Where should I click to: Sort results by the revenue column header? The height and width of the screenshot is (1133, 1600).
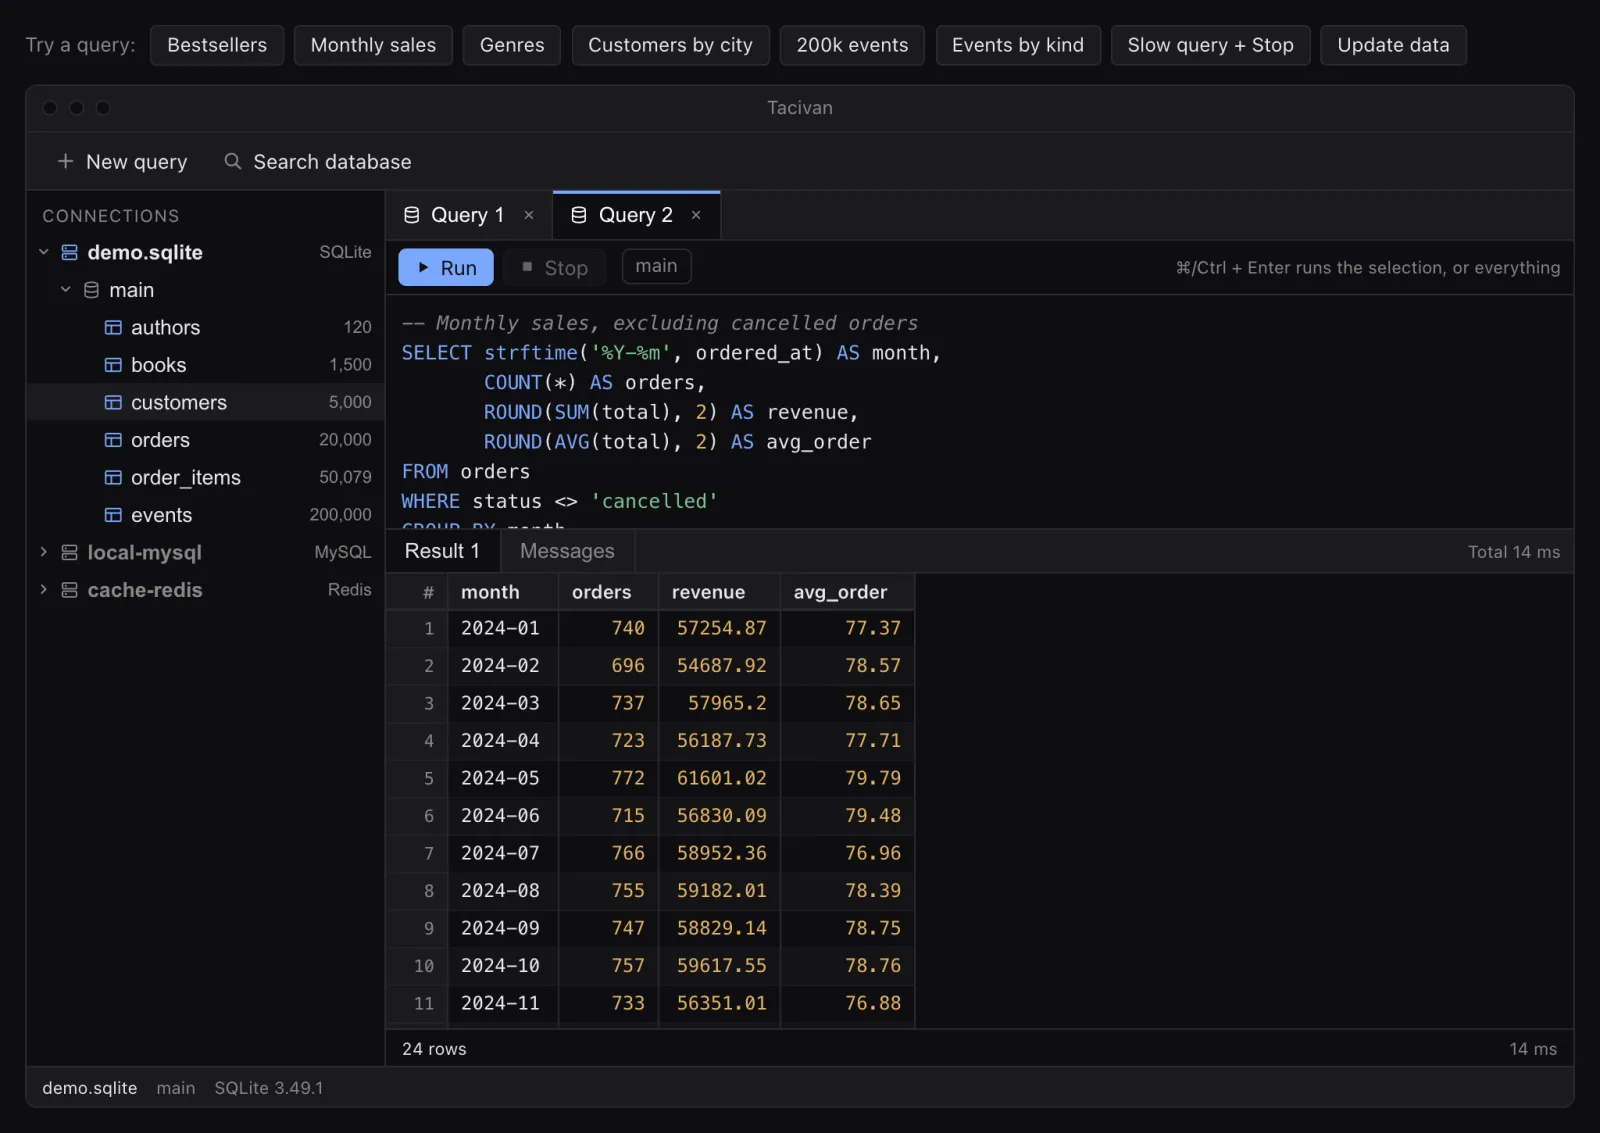719,592
